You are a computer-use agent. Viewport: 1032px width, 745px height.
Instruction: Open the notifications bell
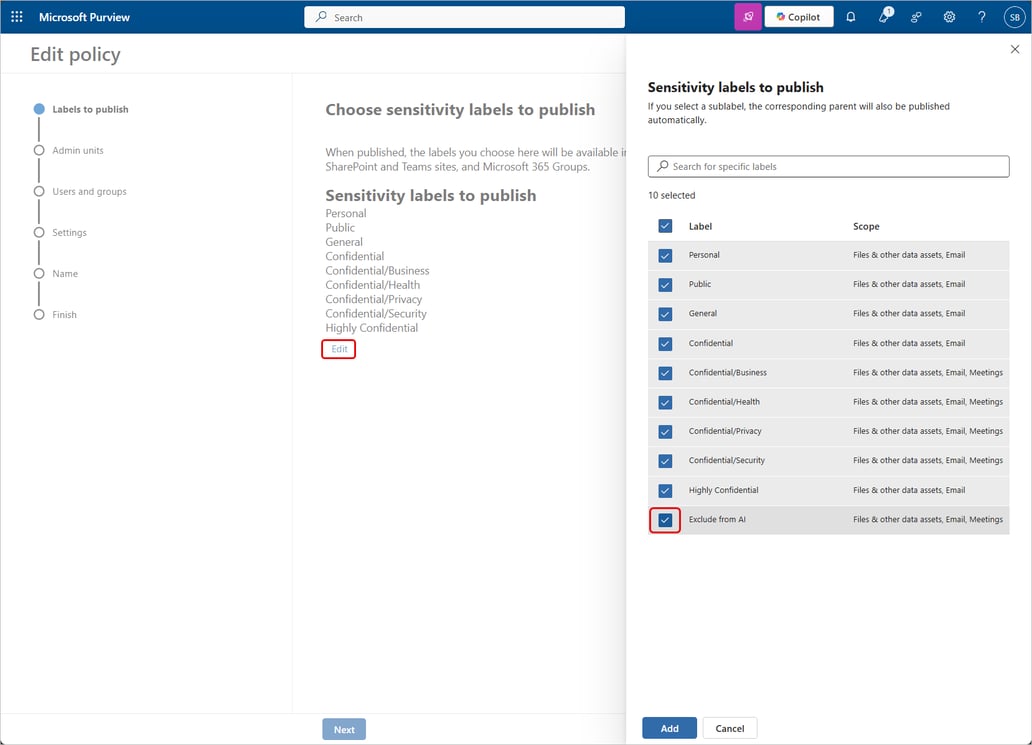coord(851,17)
